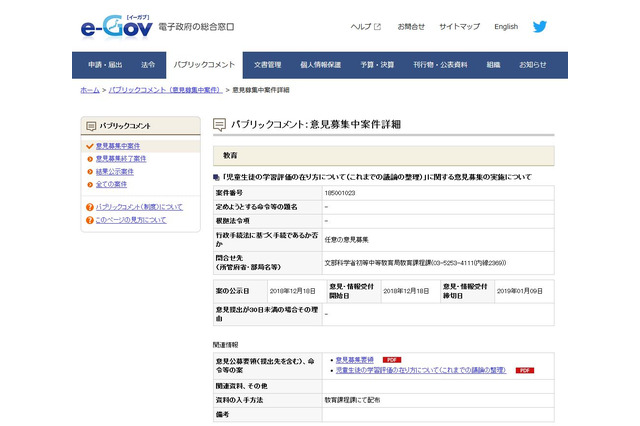The width and height of the screenshot is (640, 426).
Task: Open the 結果公示案件 sidebar link
Action: point(115,172)
